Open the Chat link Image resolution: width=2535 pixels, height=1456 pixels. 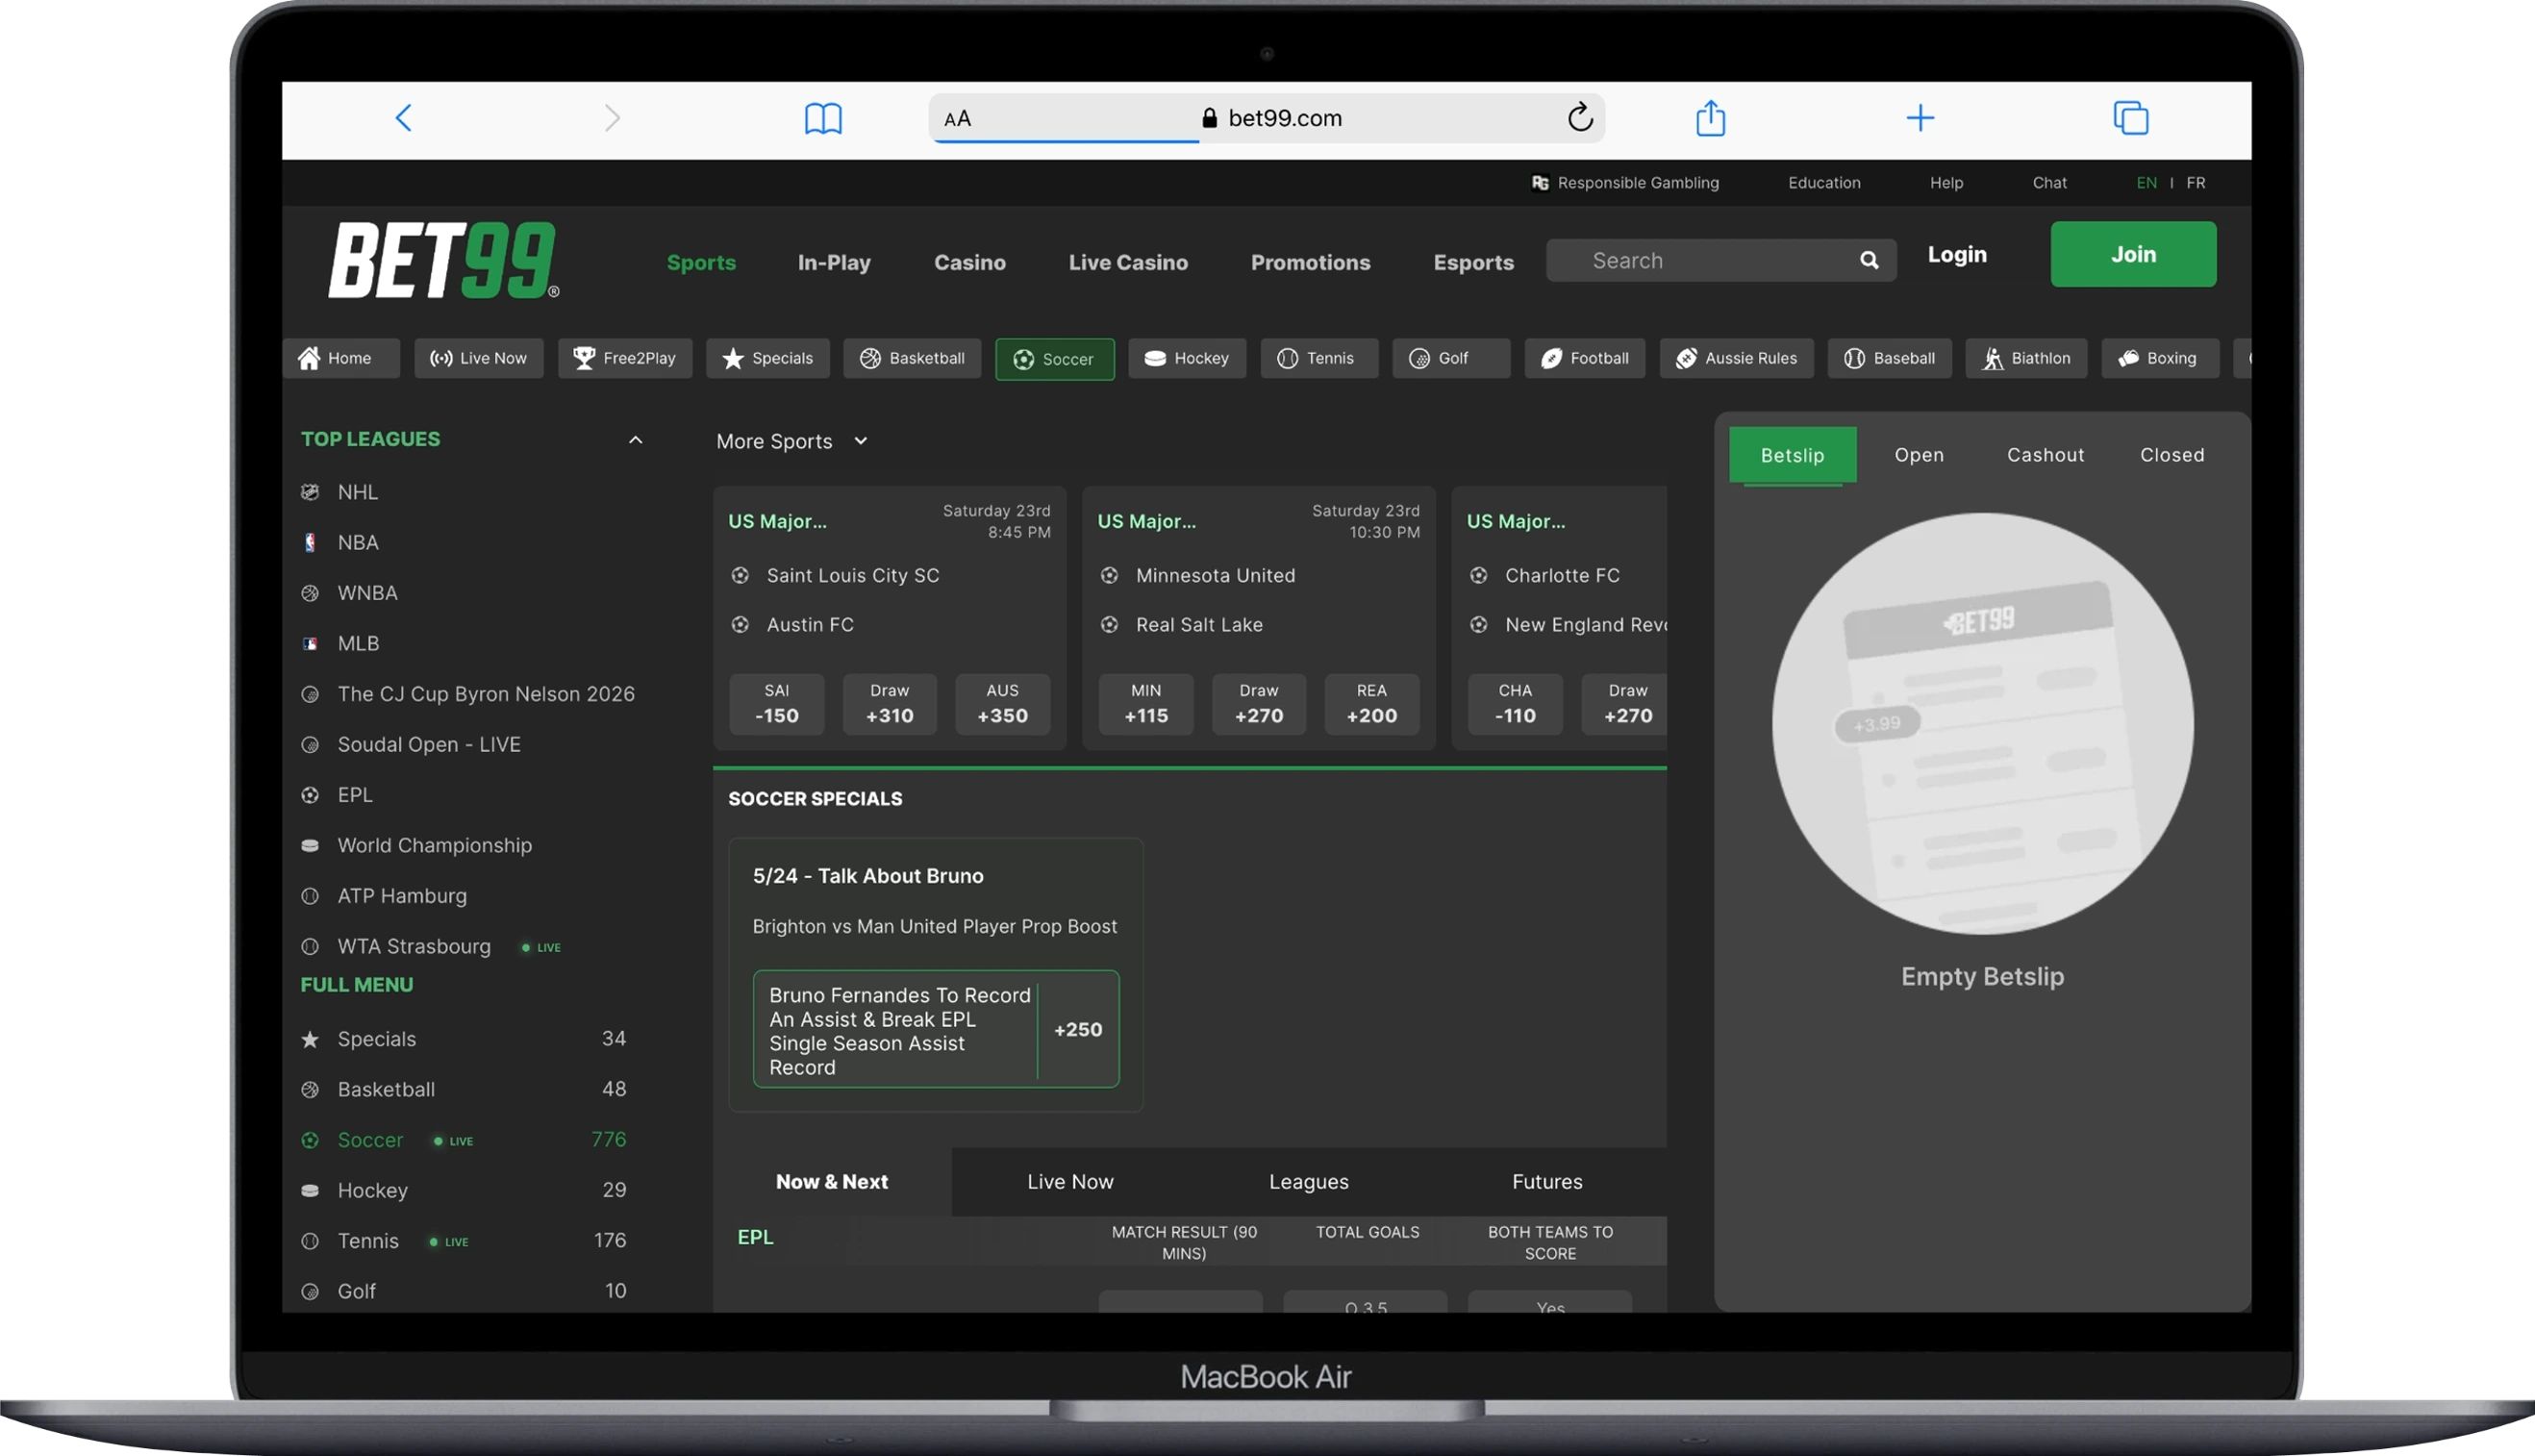point(2049,183)
